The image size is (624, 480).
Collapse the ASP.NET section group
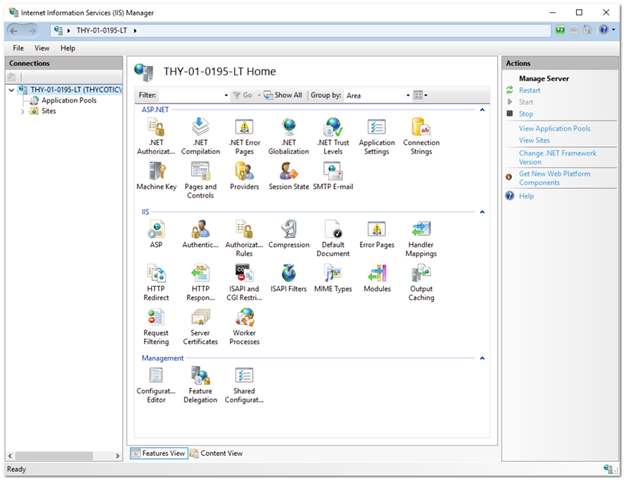point(482,108)
